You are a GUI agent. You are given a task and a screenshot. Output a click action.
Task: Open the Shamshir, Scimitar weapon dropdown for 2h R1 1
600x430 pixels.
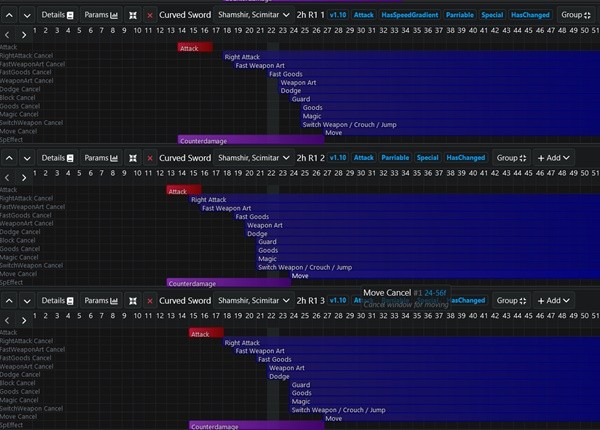tap(253, 16)
